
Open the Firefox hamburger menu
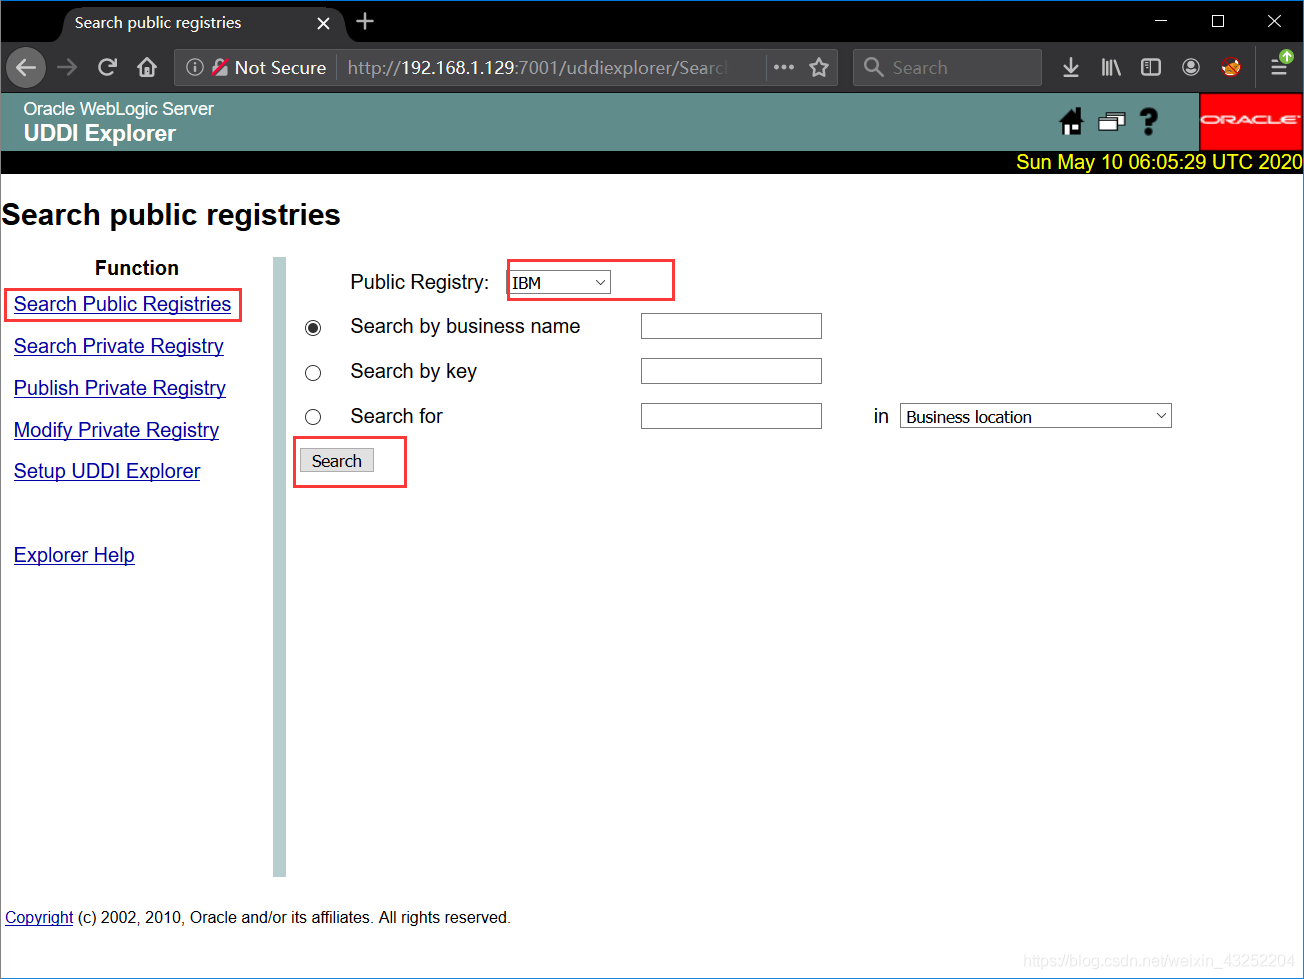[1279, 68]
